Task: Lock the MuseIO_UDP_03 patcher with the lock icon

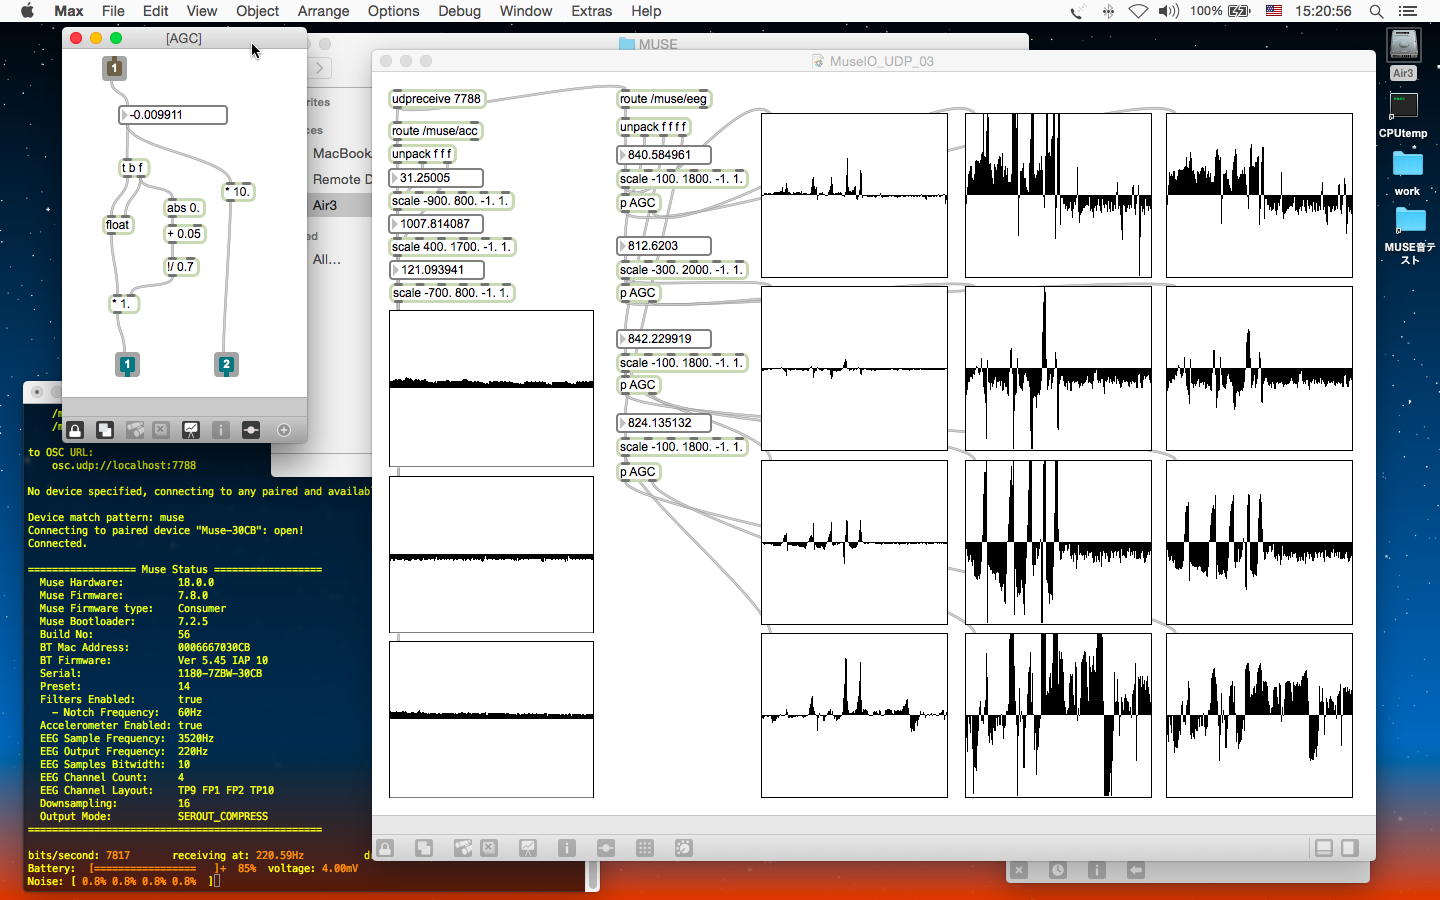Action: [x=385, y=848]
